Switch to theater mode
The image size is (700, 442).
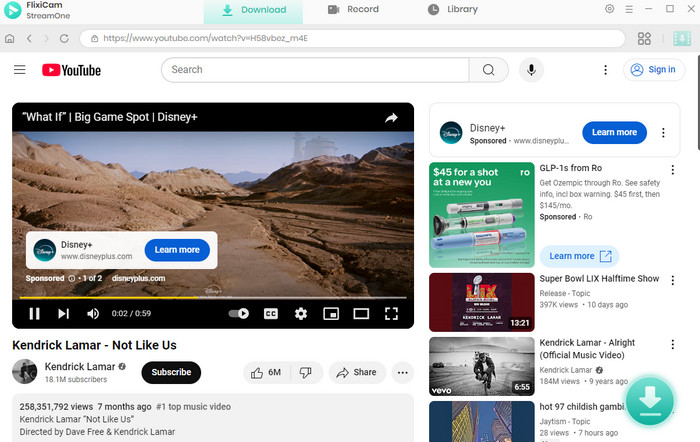click(361, 313)
